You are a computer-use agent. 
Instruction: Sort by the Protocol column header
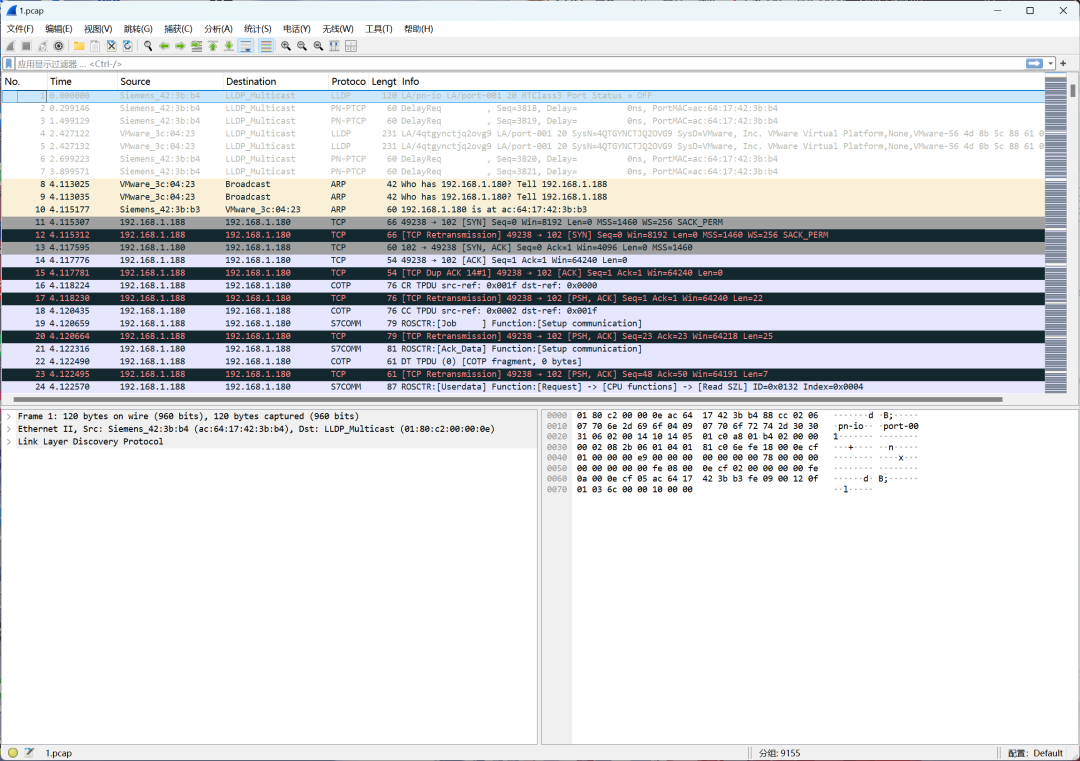(x=349, y=81)
